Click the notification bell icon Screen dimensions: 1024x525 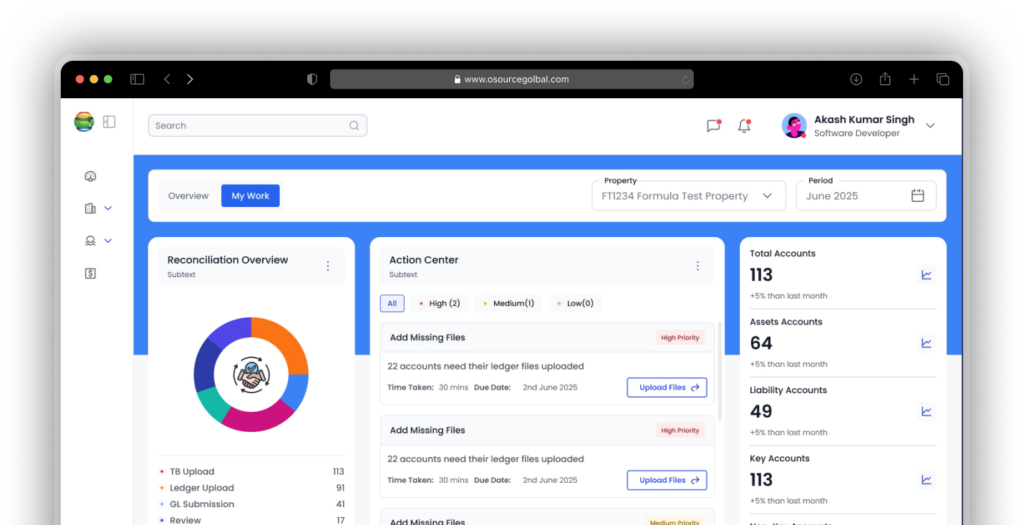[744, 126]
